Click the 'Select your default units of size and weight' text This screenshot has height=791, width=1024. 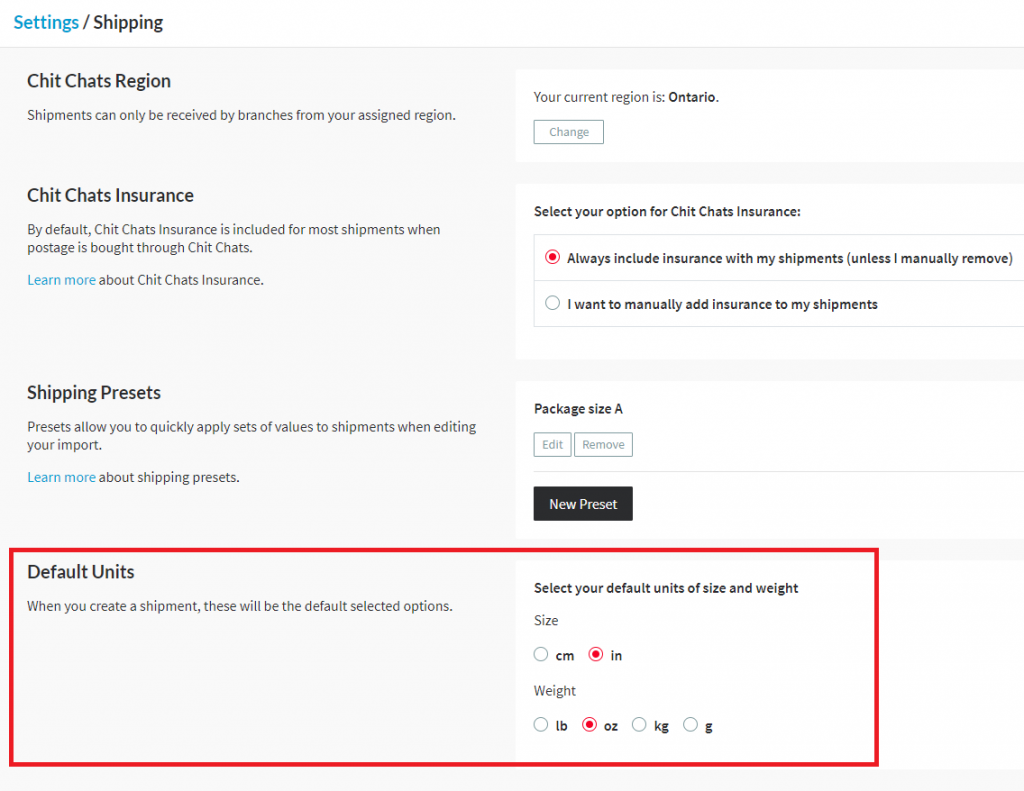click(x=666, y=588)
